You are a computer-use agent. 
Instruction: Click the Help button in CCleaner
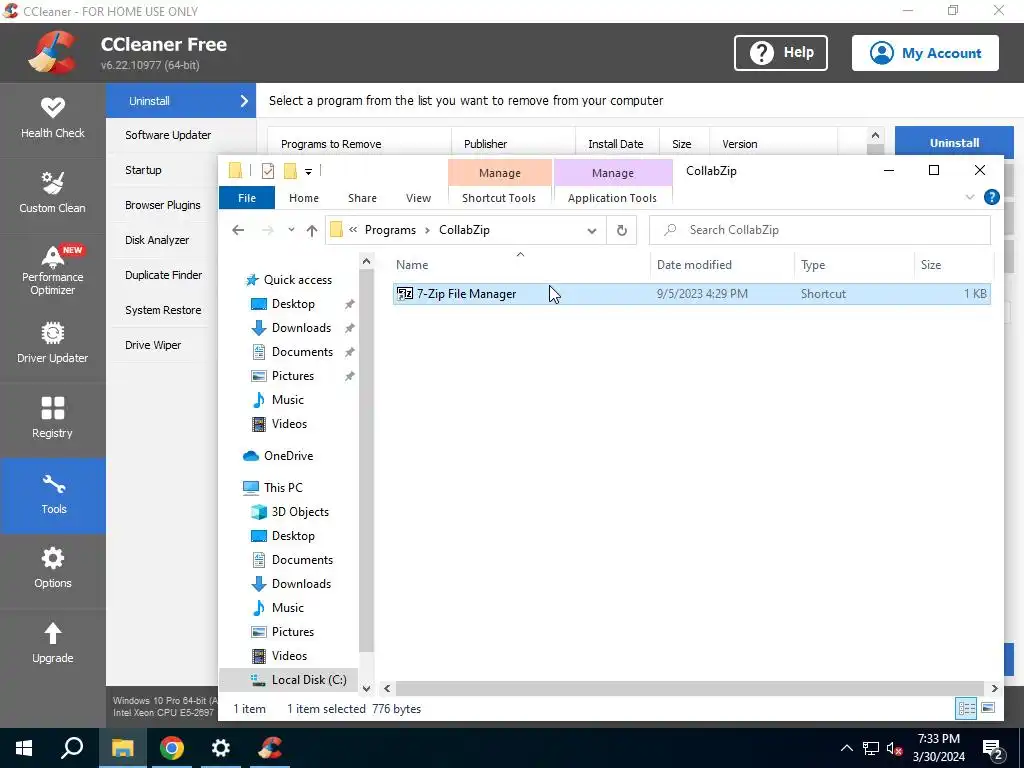coord(780,53)
